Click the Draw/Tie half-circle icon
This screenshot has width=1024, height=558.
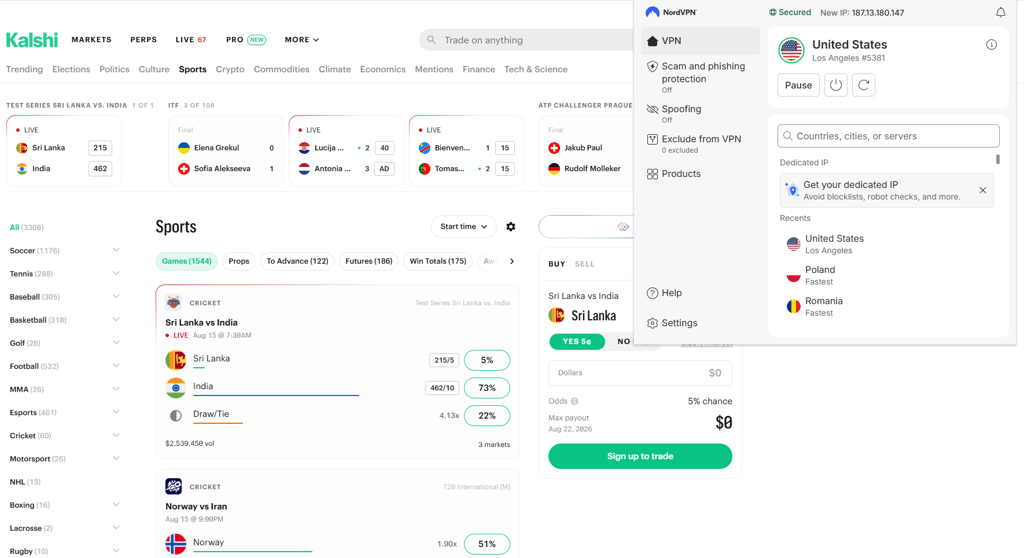[x=175, y=416]
